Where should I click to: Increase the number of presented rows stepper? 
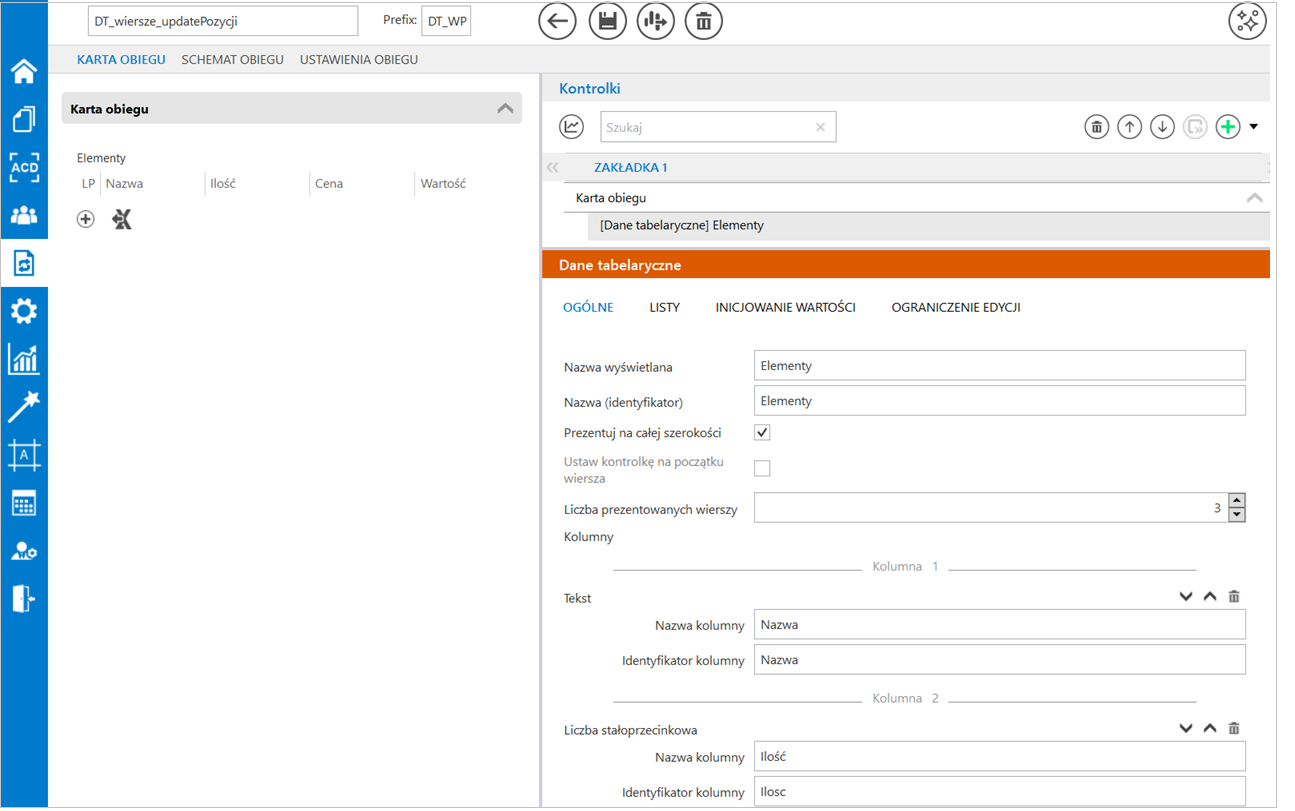coord(1237,501)
